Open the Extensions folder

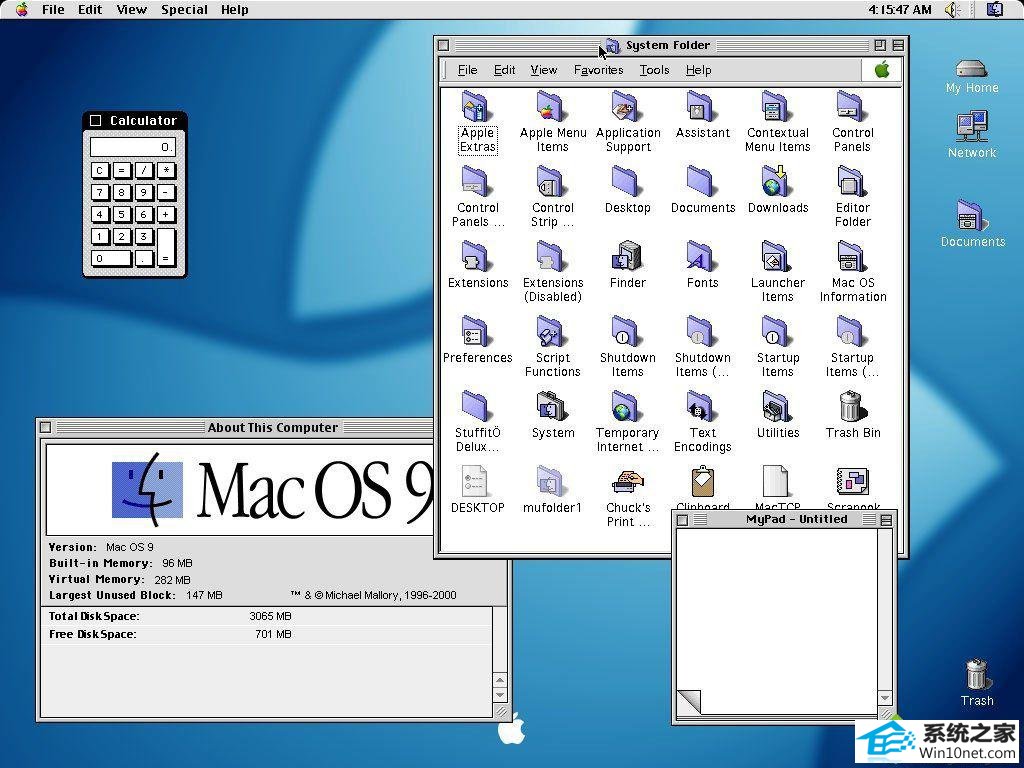click(x=477, y=258)
